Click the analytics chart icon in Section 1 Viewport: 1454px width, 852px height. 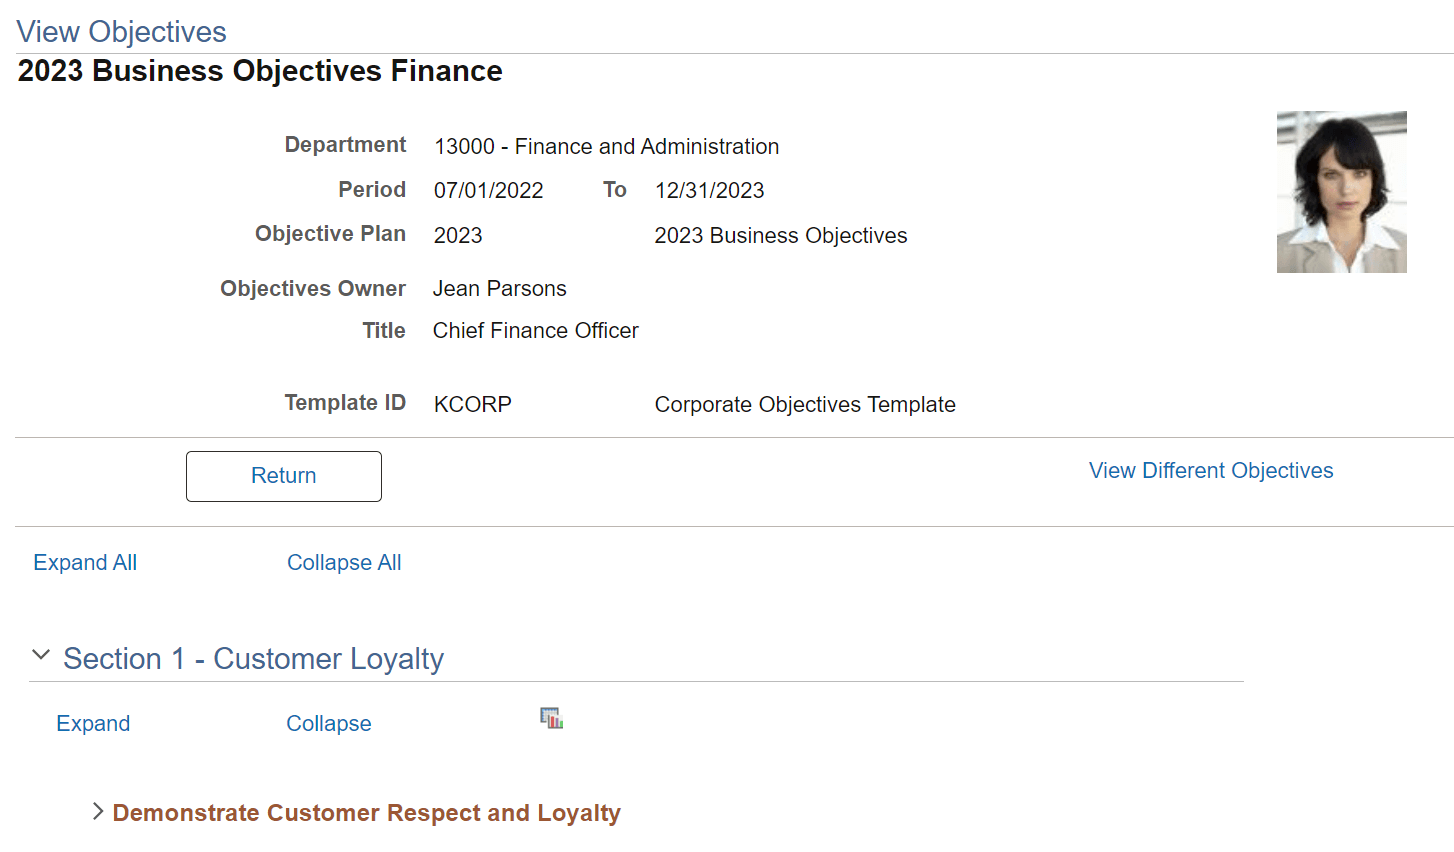(551, 718)
